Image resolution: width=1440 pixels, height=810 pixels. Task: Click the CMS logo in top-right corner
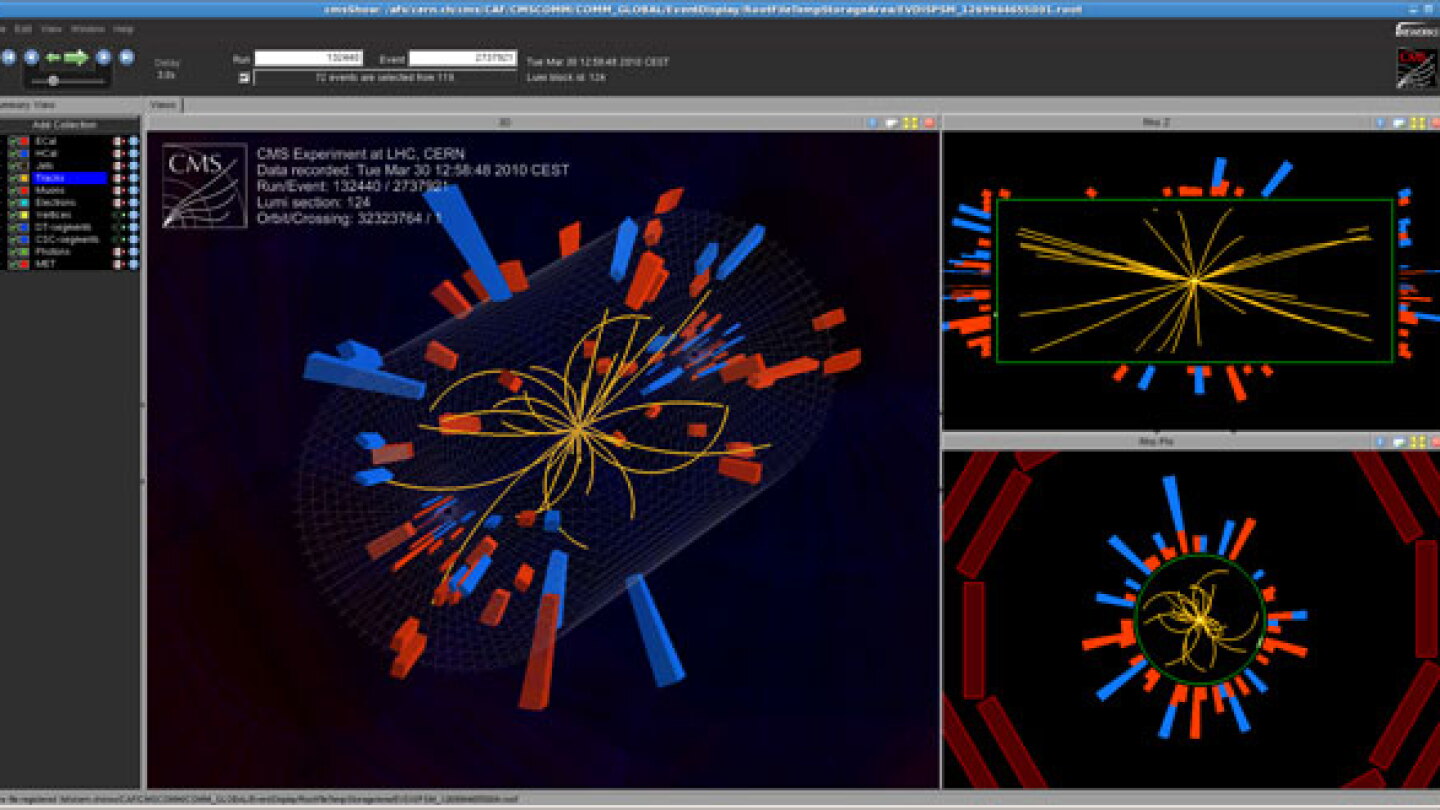click(x=1416, y=68)
